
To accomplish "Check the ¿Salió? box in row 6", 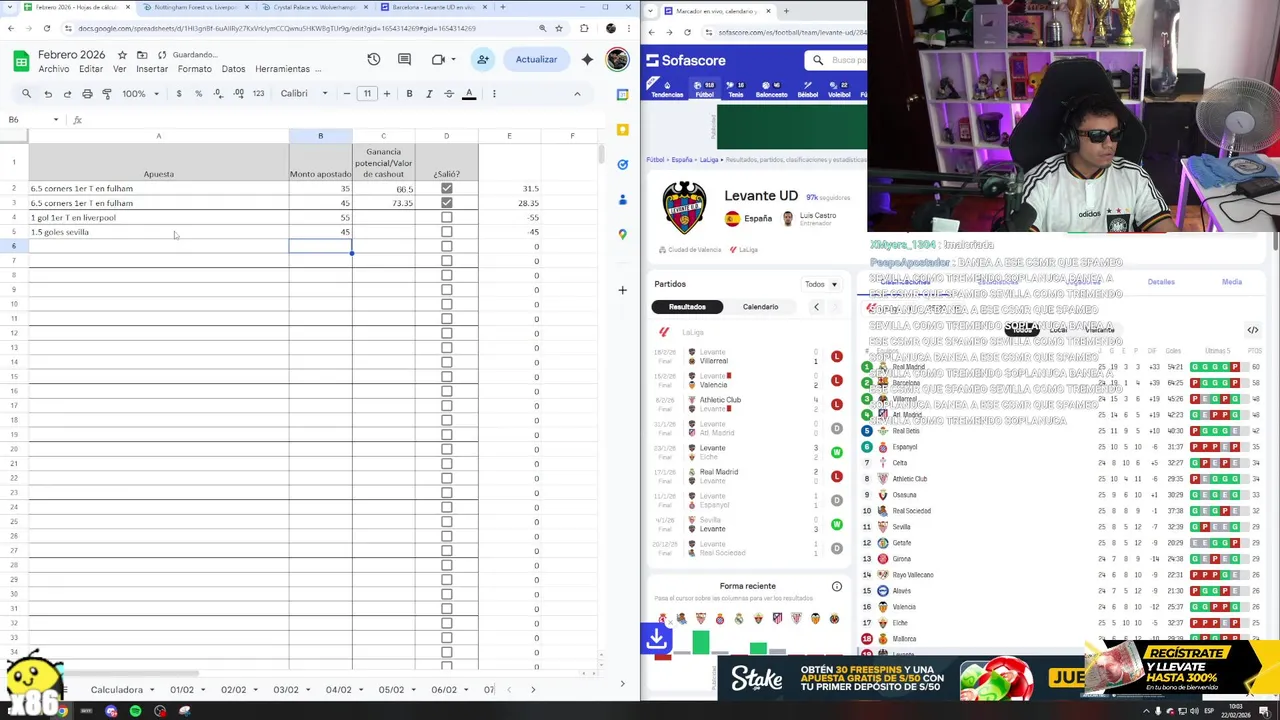I will click(x=446, y=246).
